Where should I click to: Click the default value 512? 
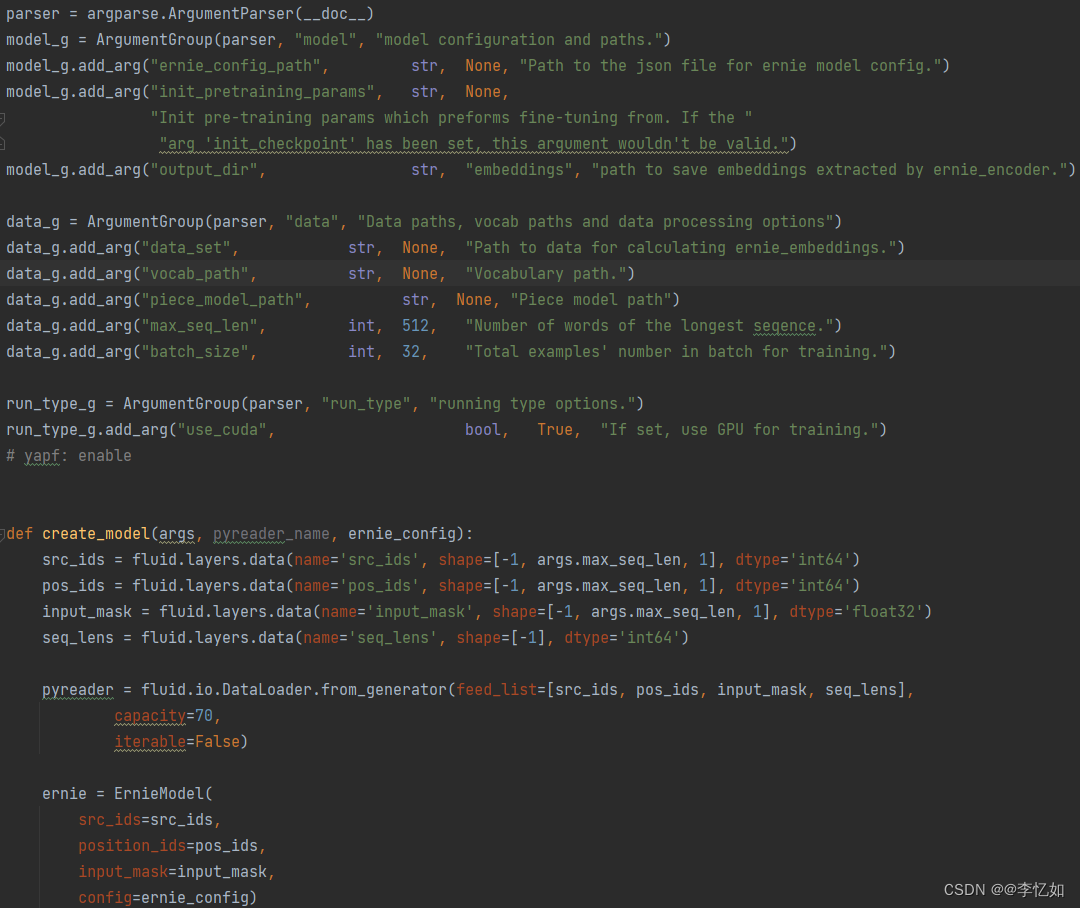coord(415,326)
